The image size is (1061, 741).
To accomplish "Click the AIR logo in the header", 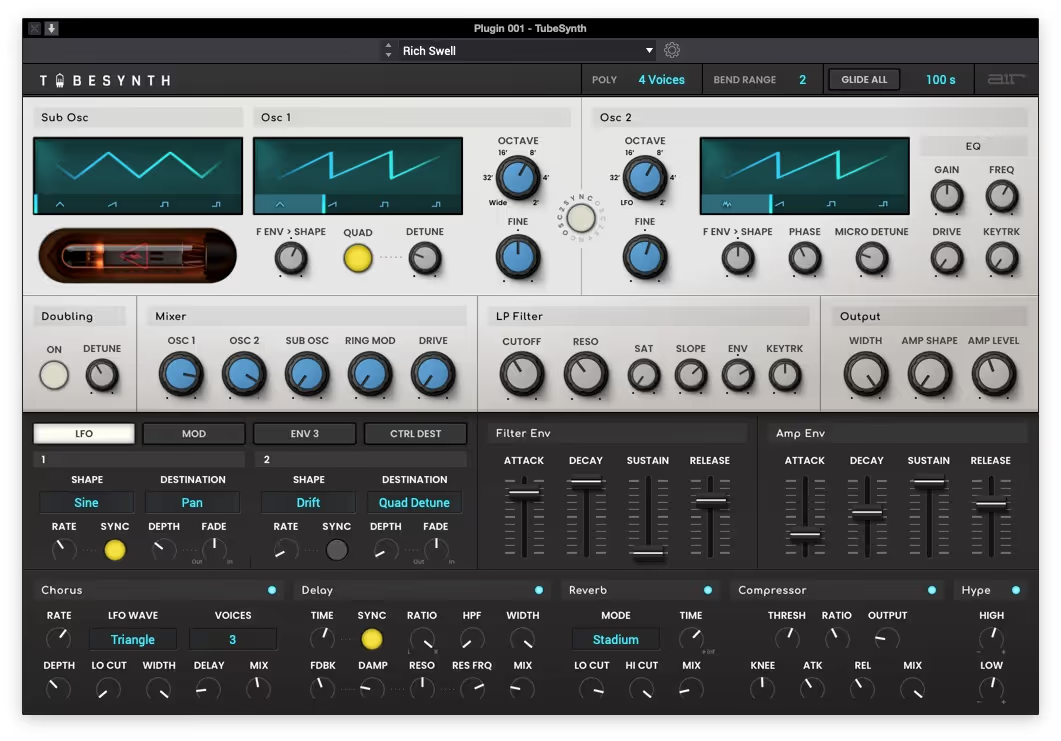I will 1005,80.
